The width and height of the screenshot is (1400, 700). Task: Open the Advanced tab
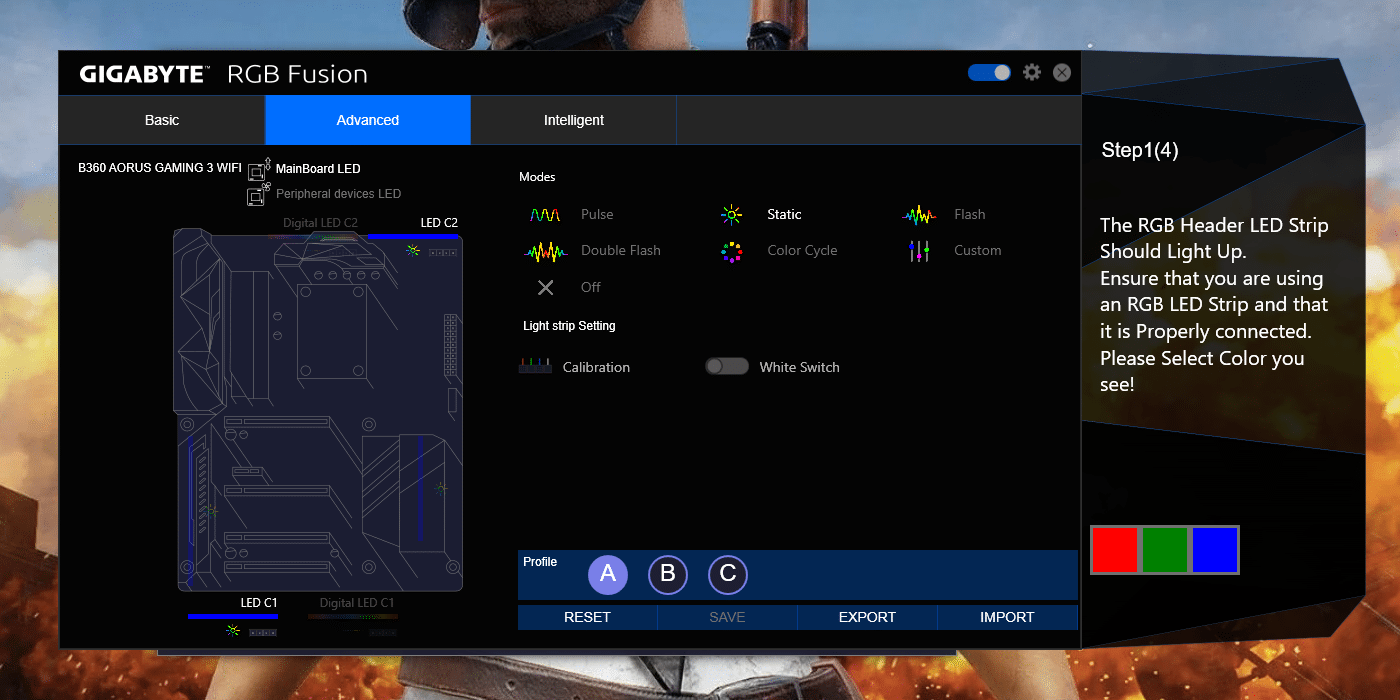pos(368,120)
